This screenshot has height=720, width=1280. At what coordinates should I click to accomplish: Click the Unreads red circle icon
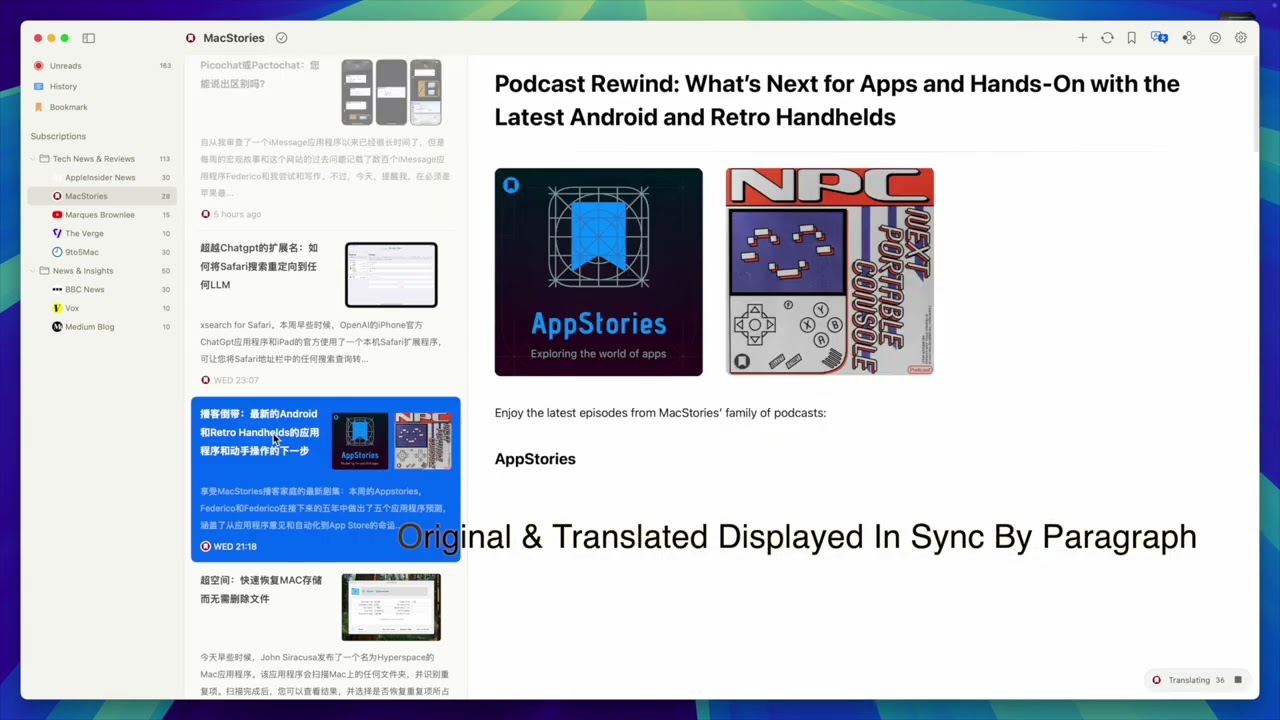pos(39,66)
